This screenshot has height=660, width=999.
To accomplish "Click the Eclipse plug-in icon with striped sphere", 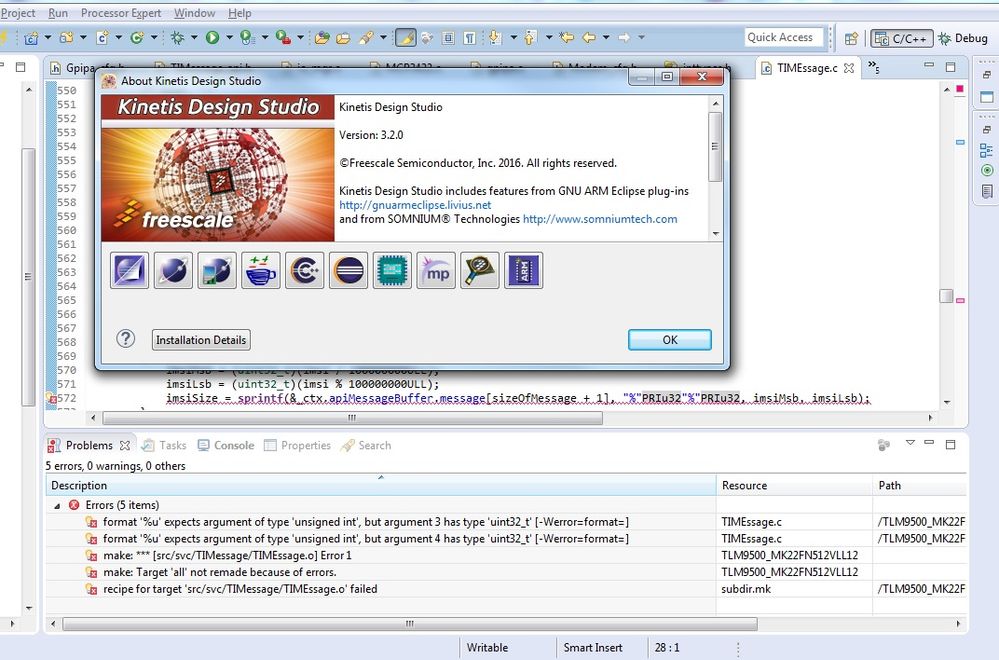I will click(x=349, y=270).
